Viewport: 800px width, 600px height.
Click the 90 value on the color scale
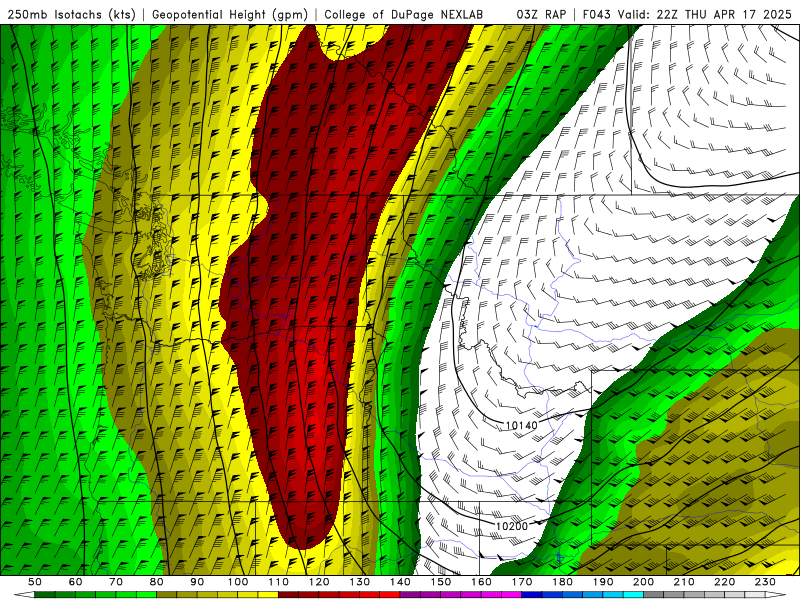click(197, 582)
